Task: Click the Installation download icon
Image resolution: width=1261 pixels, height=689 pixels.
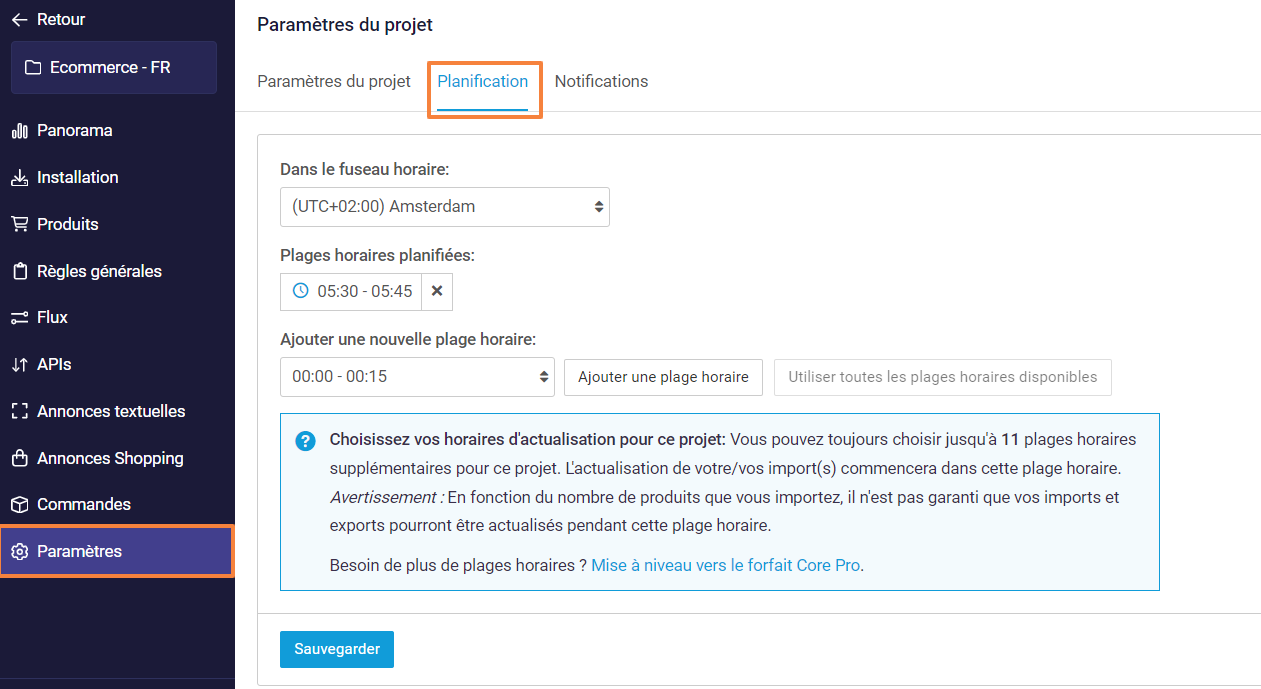Action: 19,178
